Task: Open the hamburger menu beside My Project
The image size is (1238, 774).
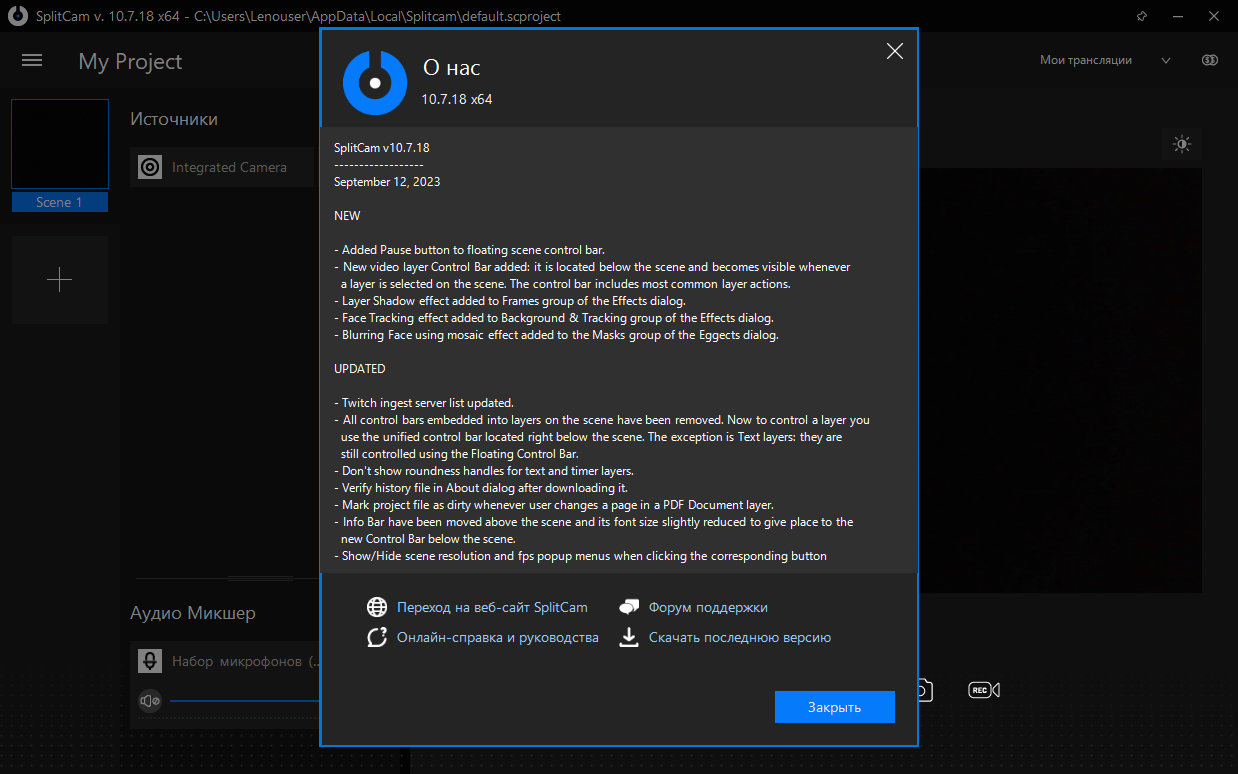Action: tap(32, 61)
